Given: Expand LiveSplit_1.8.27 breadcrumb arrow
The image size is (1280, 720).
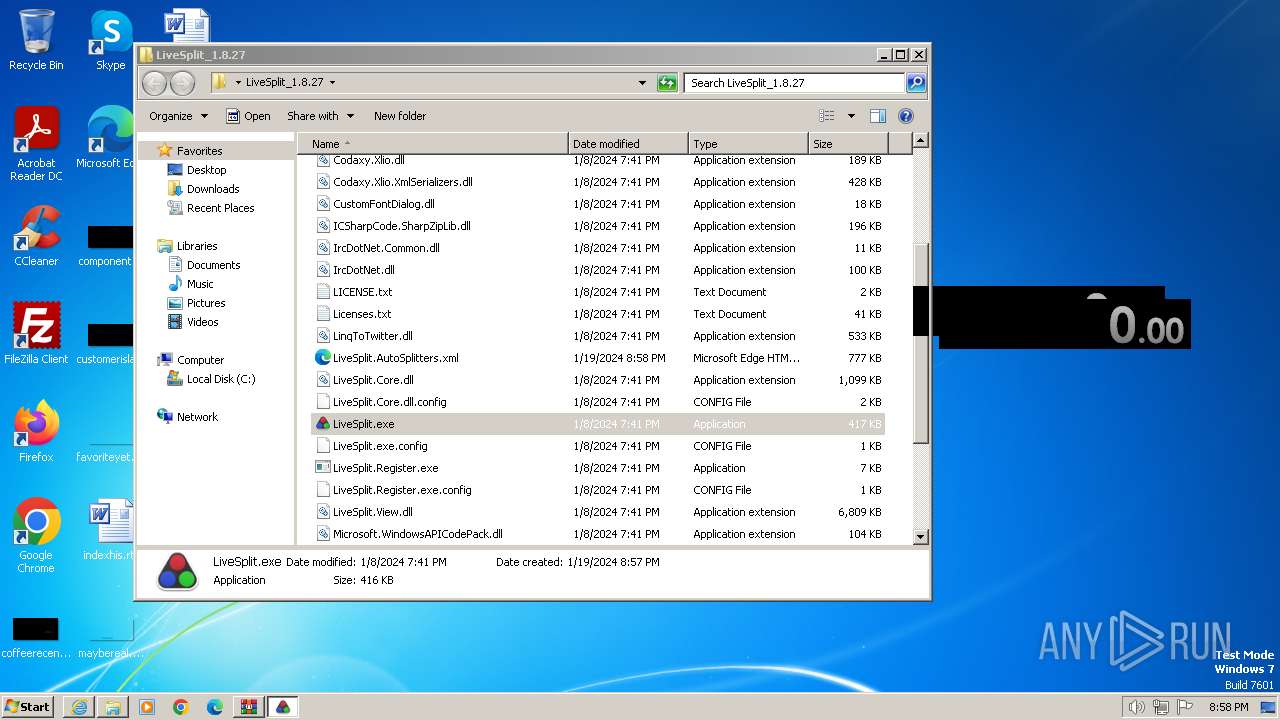Looking at the screenshot, I should 332,83.
